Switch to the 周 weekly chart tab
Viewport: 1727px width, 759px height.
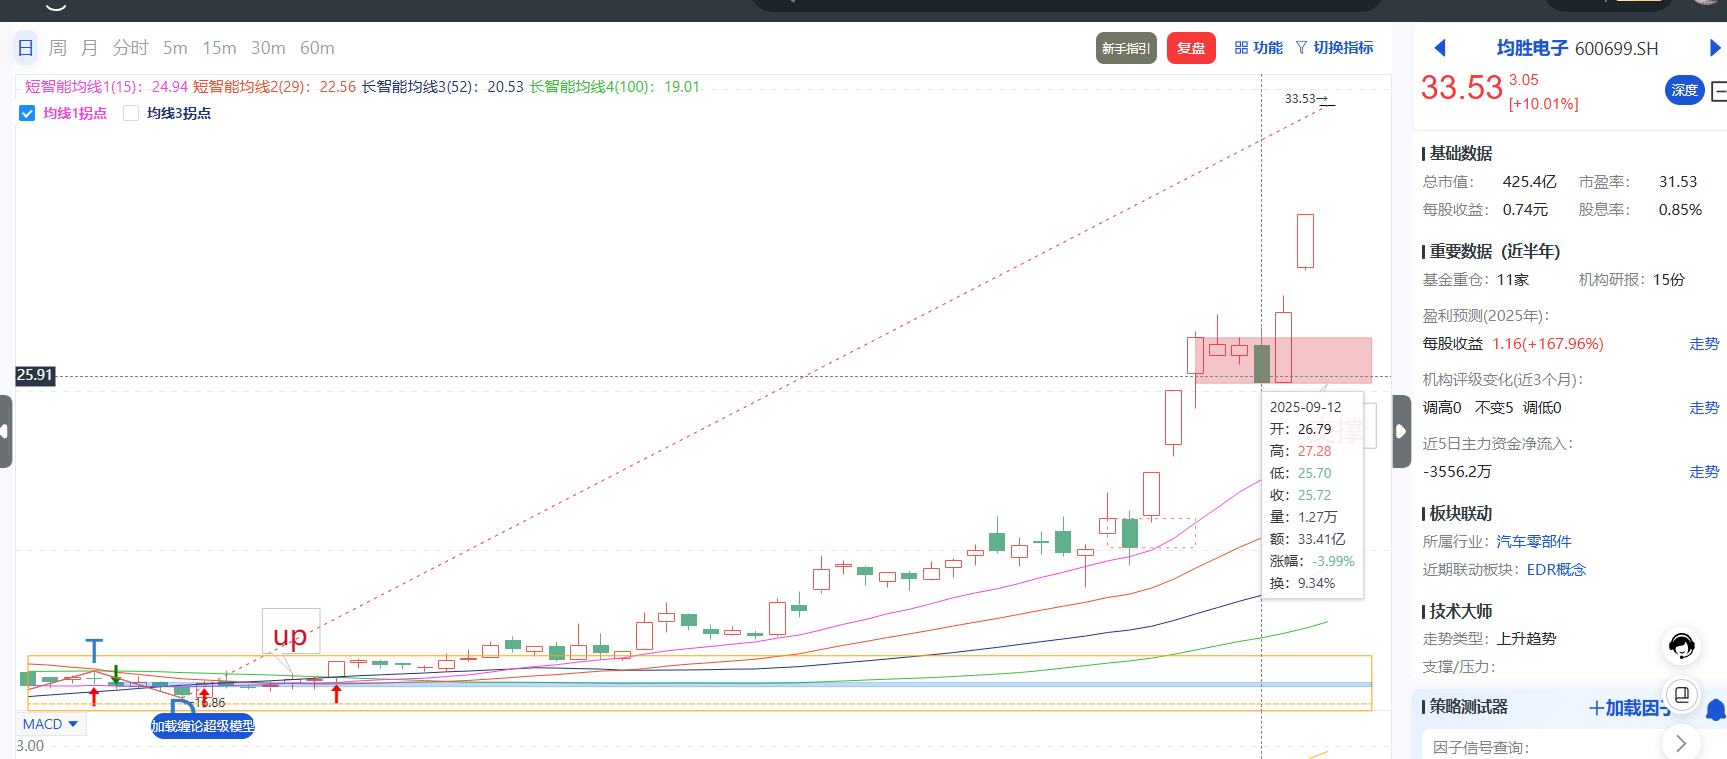tap(58, 48)
